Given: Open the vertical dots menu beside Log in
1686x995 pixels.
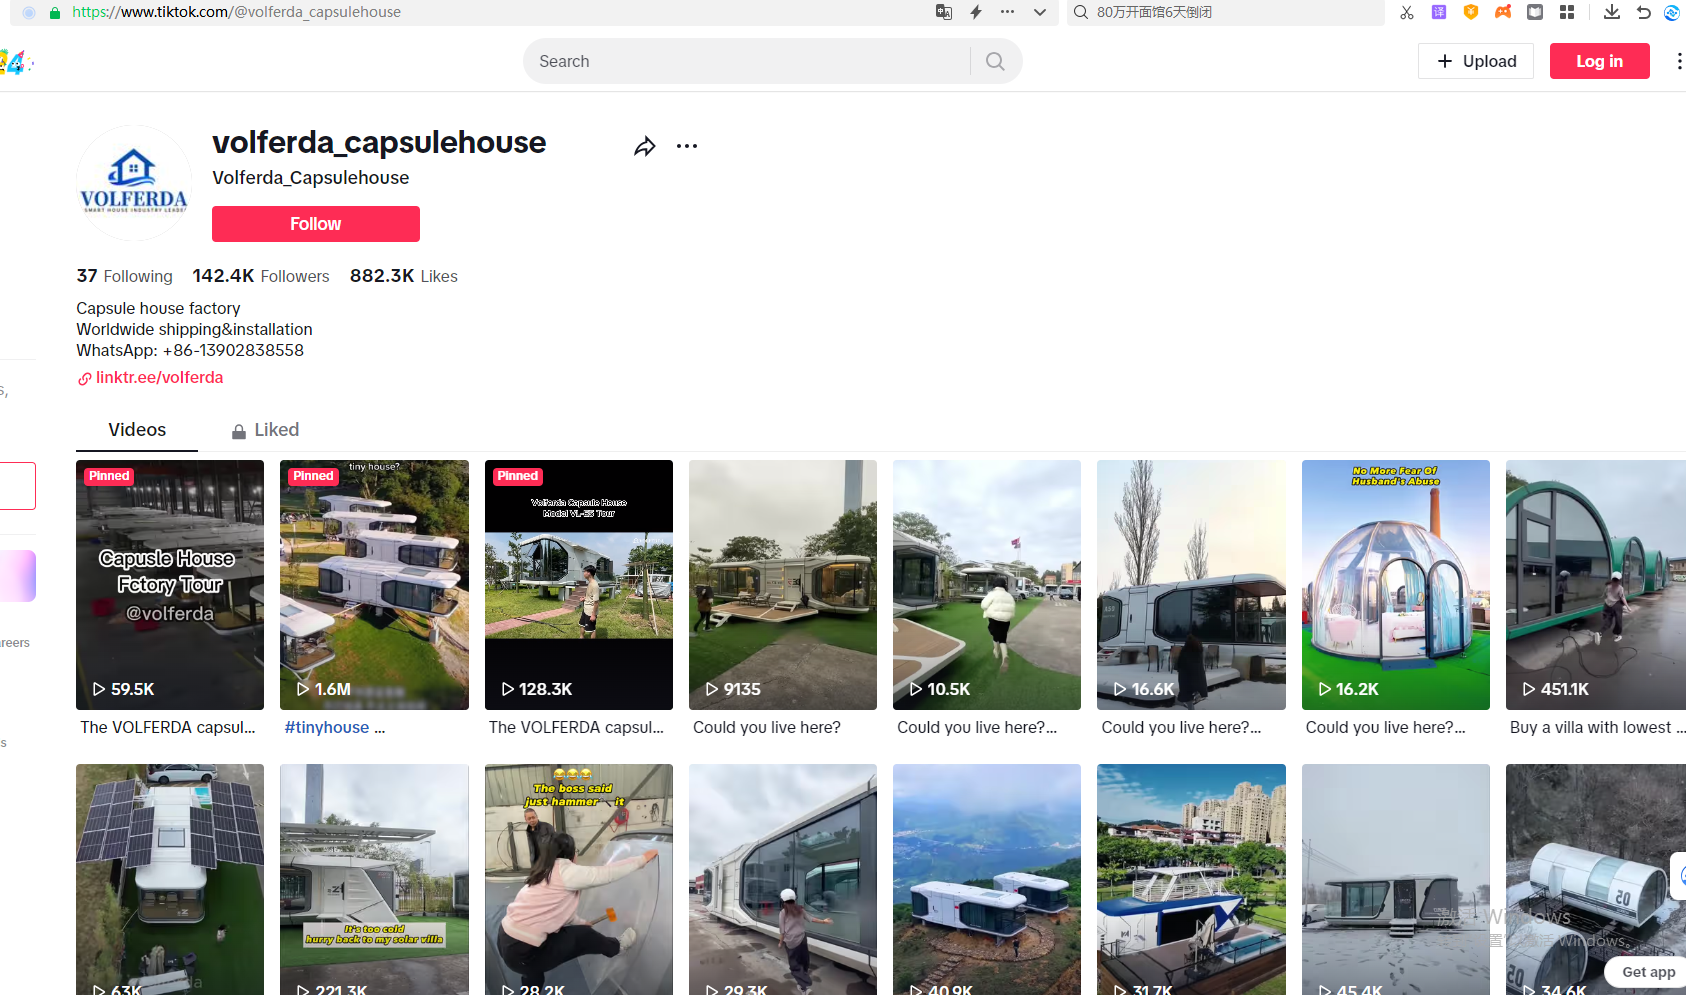Looking at the screenshot, I should (1679, 61).
